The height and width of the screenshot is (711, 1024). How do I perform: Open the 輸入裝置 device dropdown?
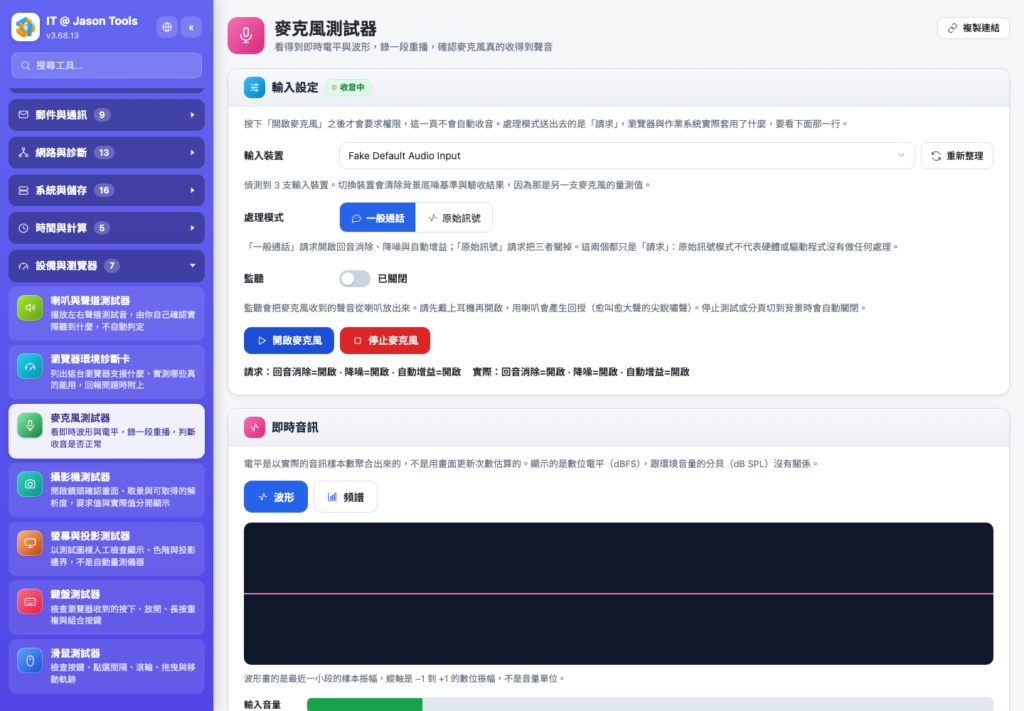pos(626,156)
